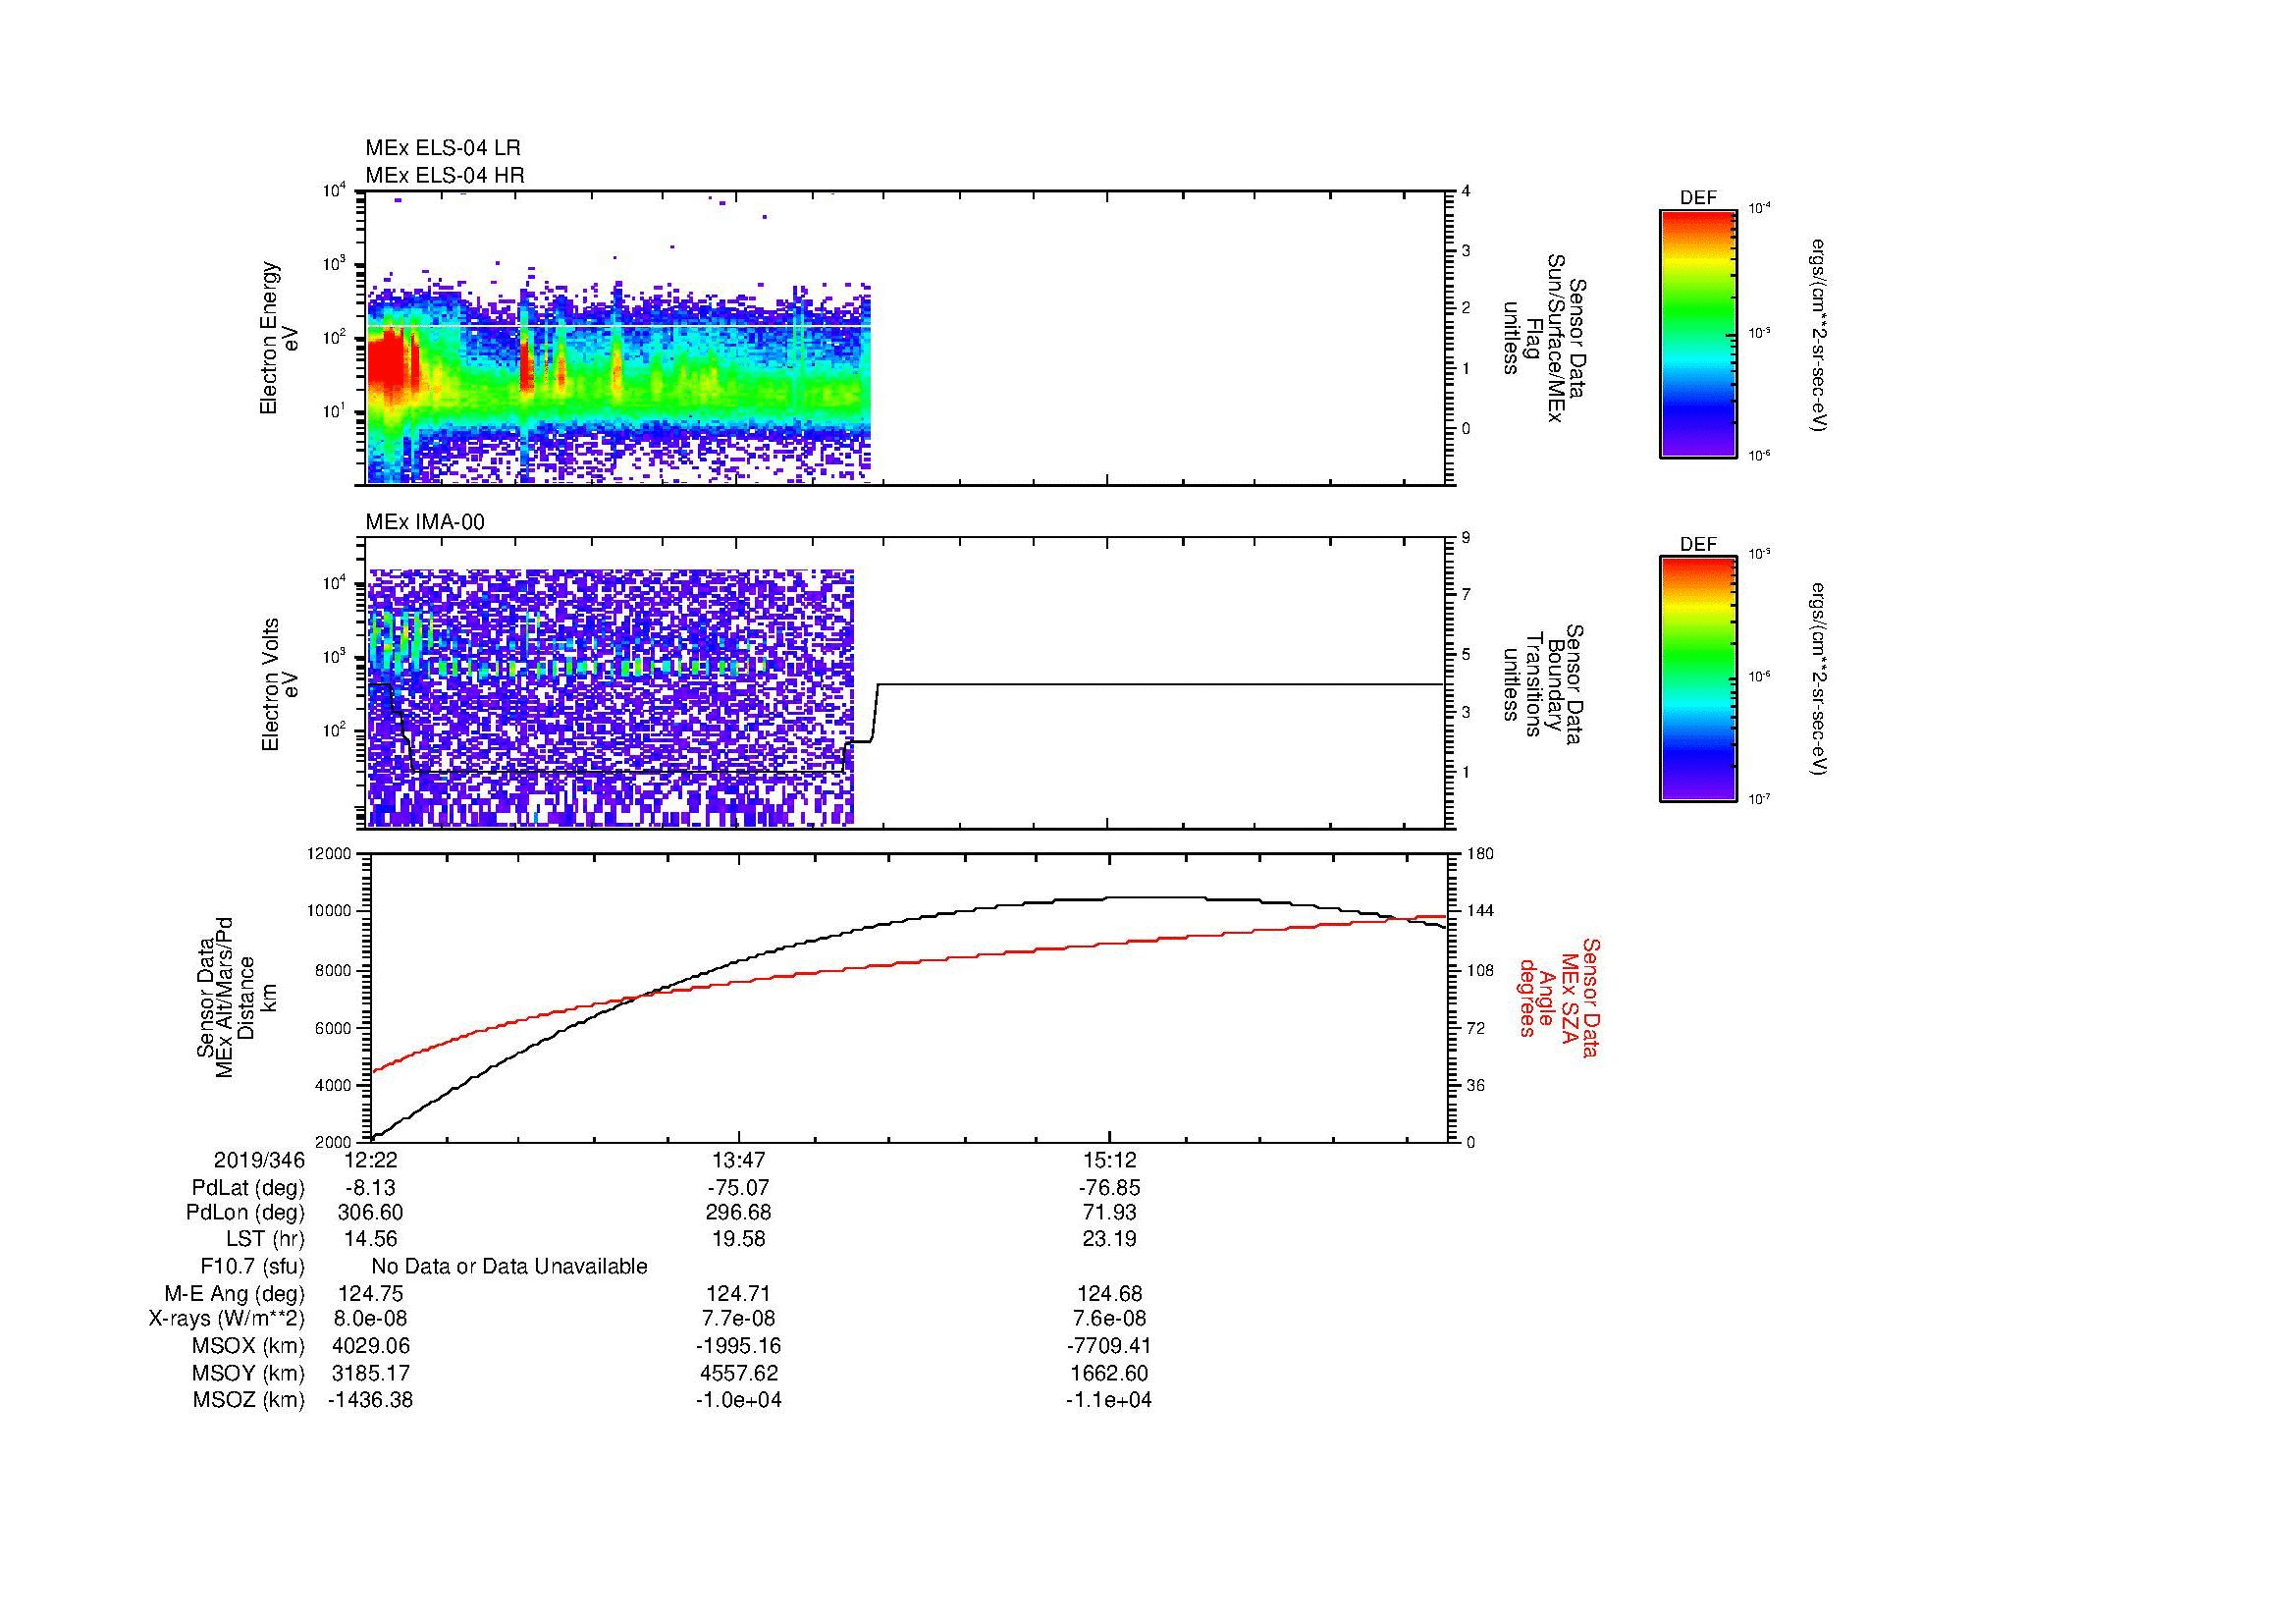This screenshot has width=2296, height=1623.
Task: Click the M-E Ang value '124.68'
Action: pyautogui.click(x=1109, y=1294)
